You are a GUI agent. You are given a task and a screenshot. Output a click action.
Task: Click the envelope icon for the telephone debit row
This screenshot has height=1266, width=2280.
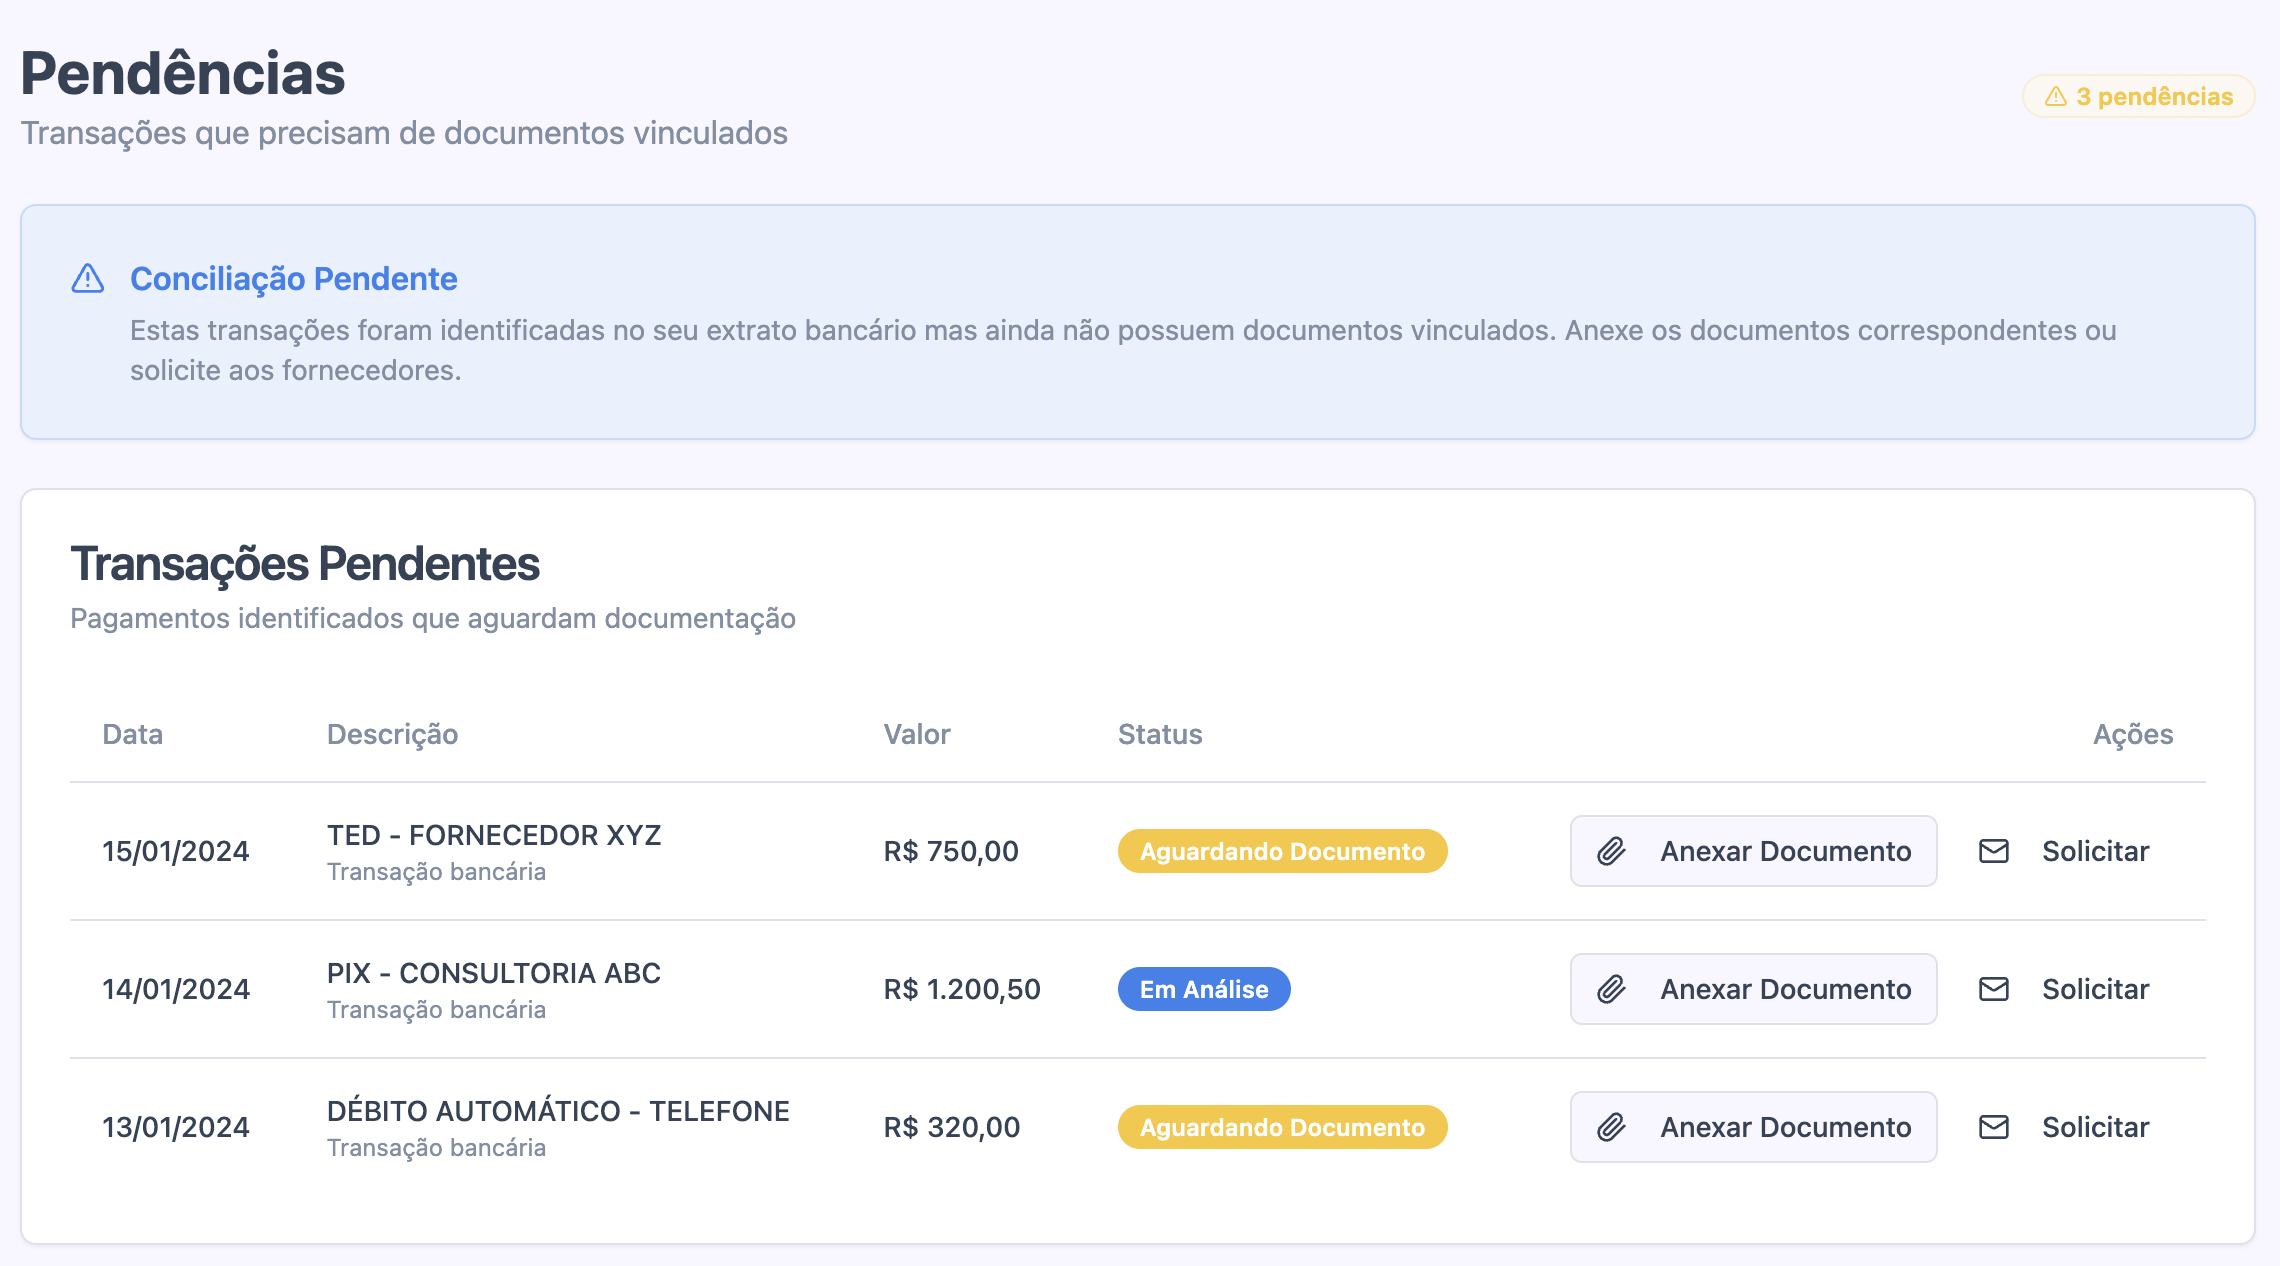click(x=1993, y=1127)
